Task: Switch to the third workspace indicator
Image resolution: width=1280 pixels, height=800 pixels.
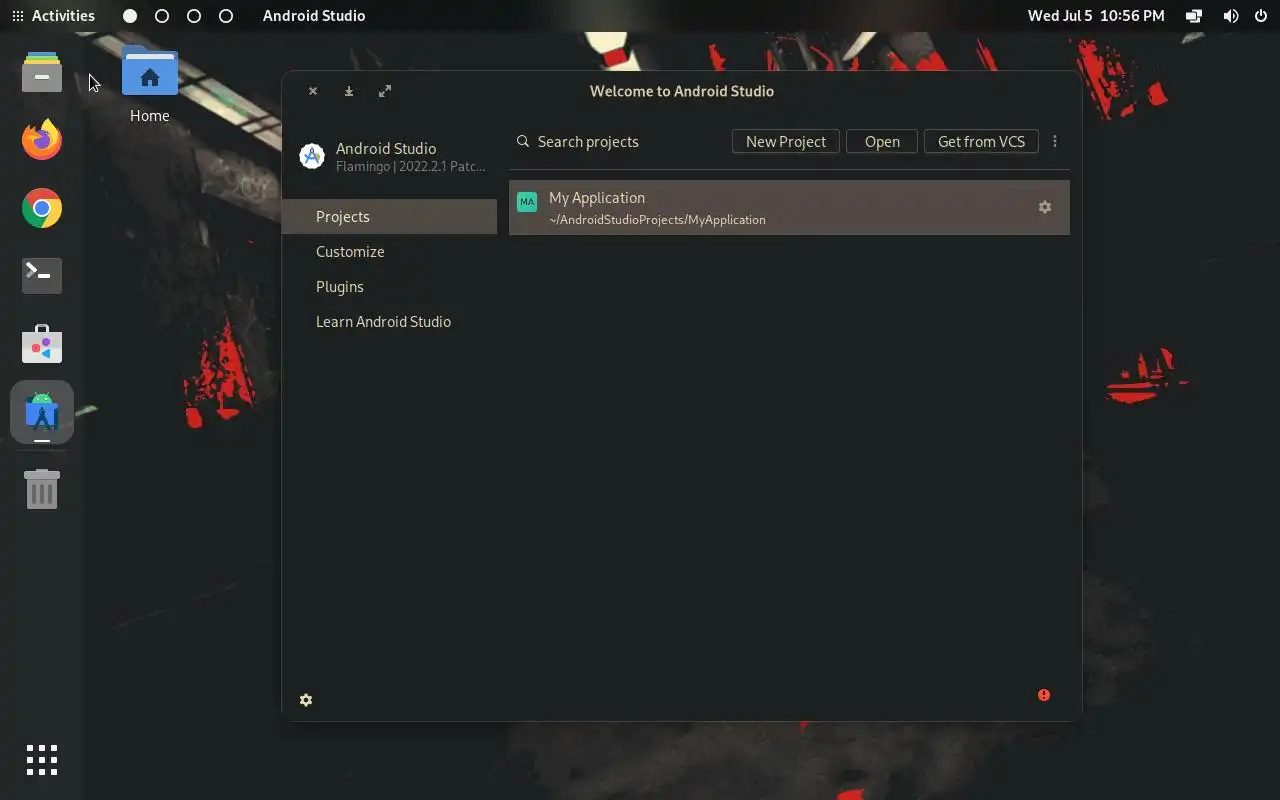Action: [x=194, y=16]
